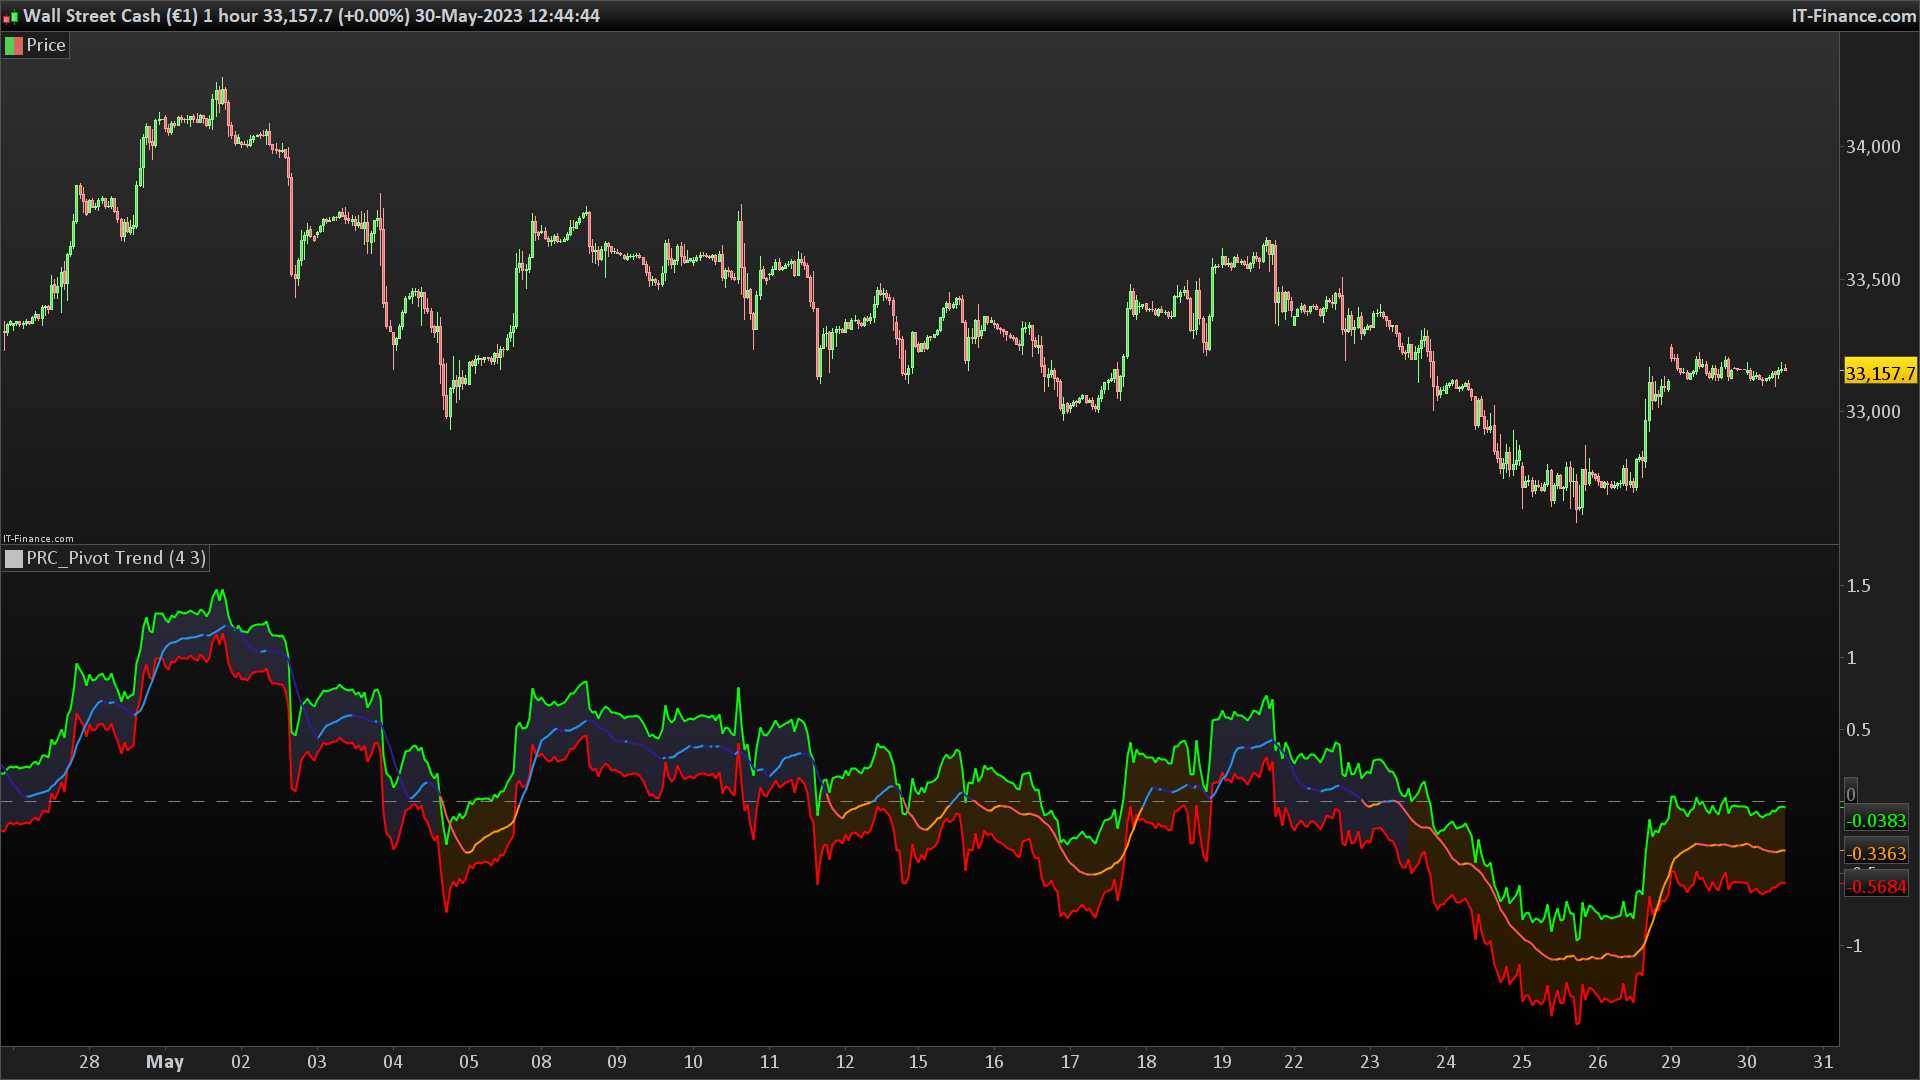Click the 34,000 price axis label
This screenshot has width=1920, height=1080.
coord(1872,147)
